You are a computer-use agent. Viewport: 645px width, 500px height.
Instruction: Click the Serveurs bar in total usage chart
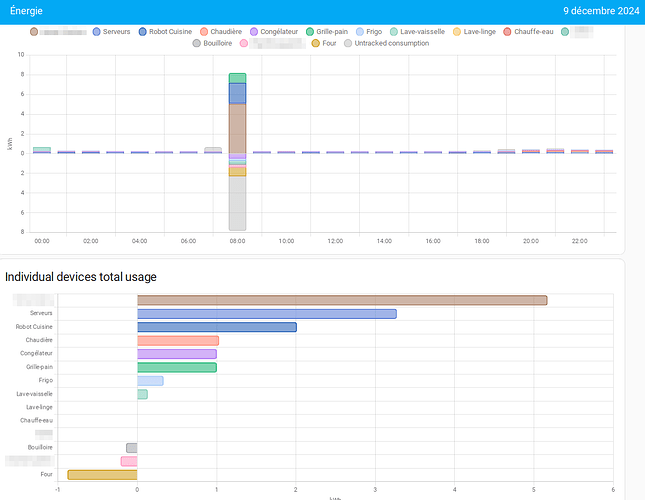coord(267,314)
